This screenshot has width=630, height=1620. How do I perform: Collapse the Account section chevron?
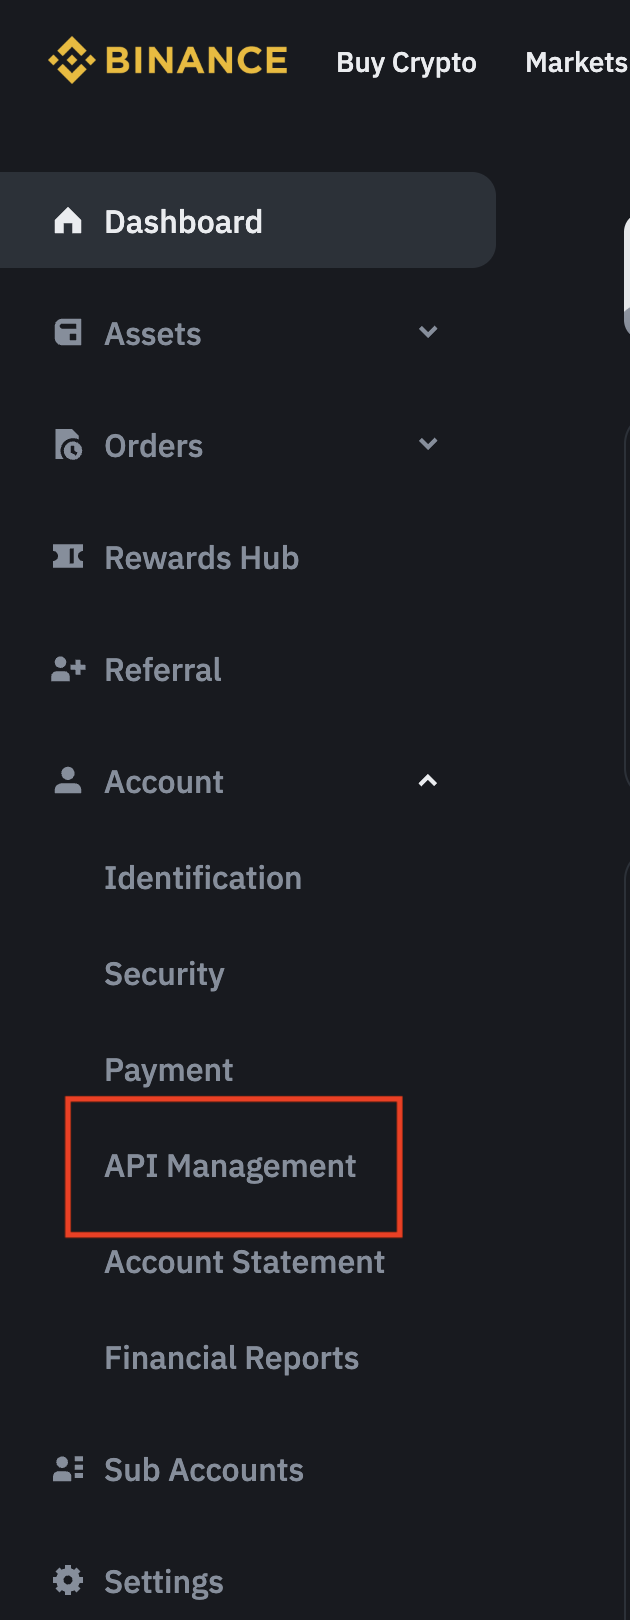[428, 781]
